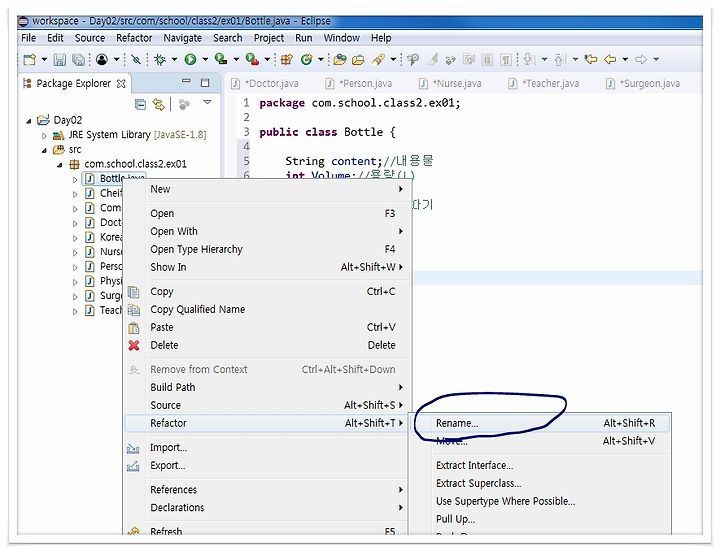The height and width of the screenshot is (551, 720).
Task: Click line 3 'public class Bottle' code
Action: 327,132
